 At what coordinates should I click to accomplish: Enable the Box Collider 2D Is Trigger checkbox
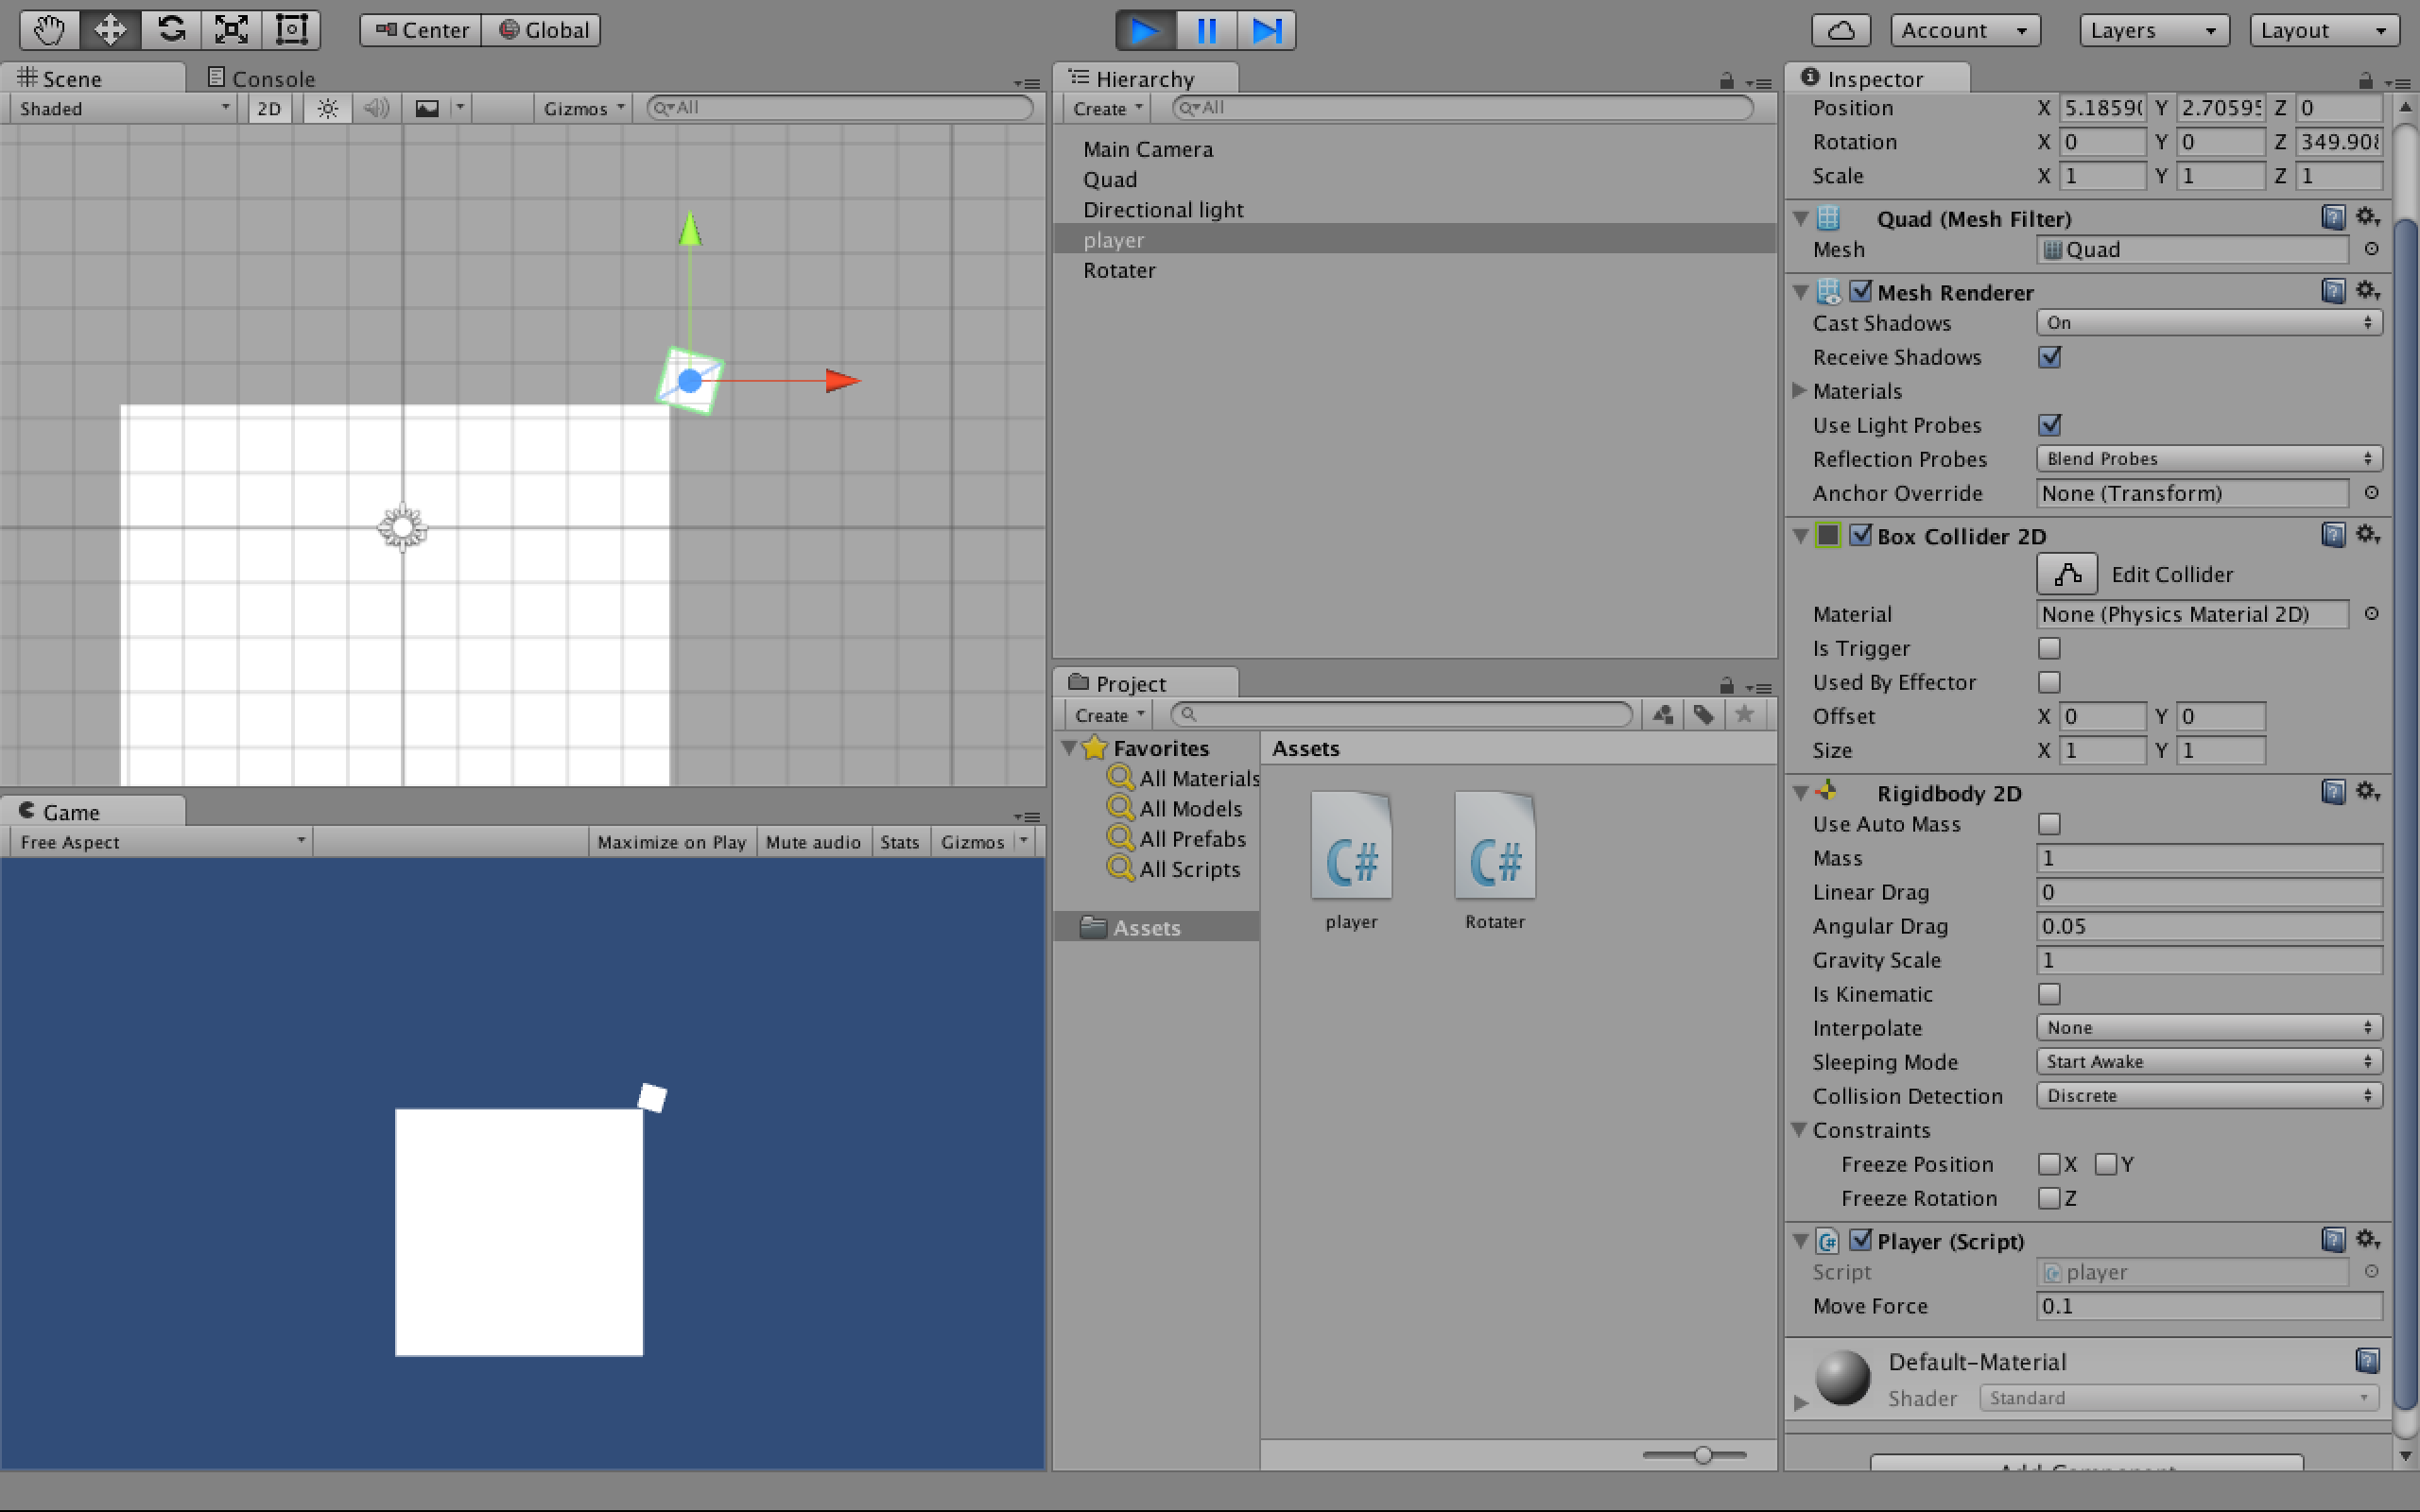2048,648
